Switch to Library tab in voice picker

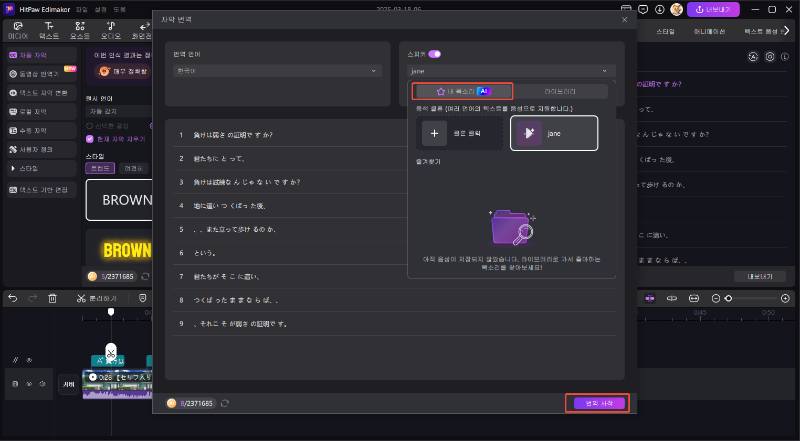tap(560, 91)
